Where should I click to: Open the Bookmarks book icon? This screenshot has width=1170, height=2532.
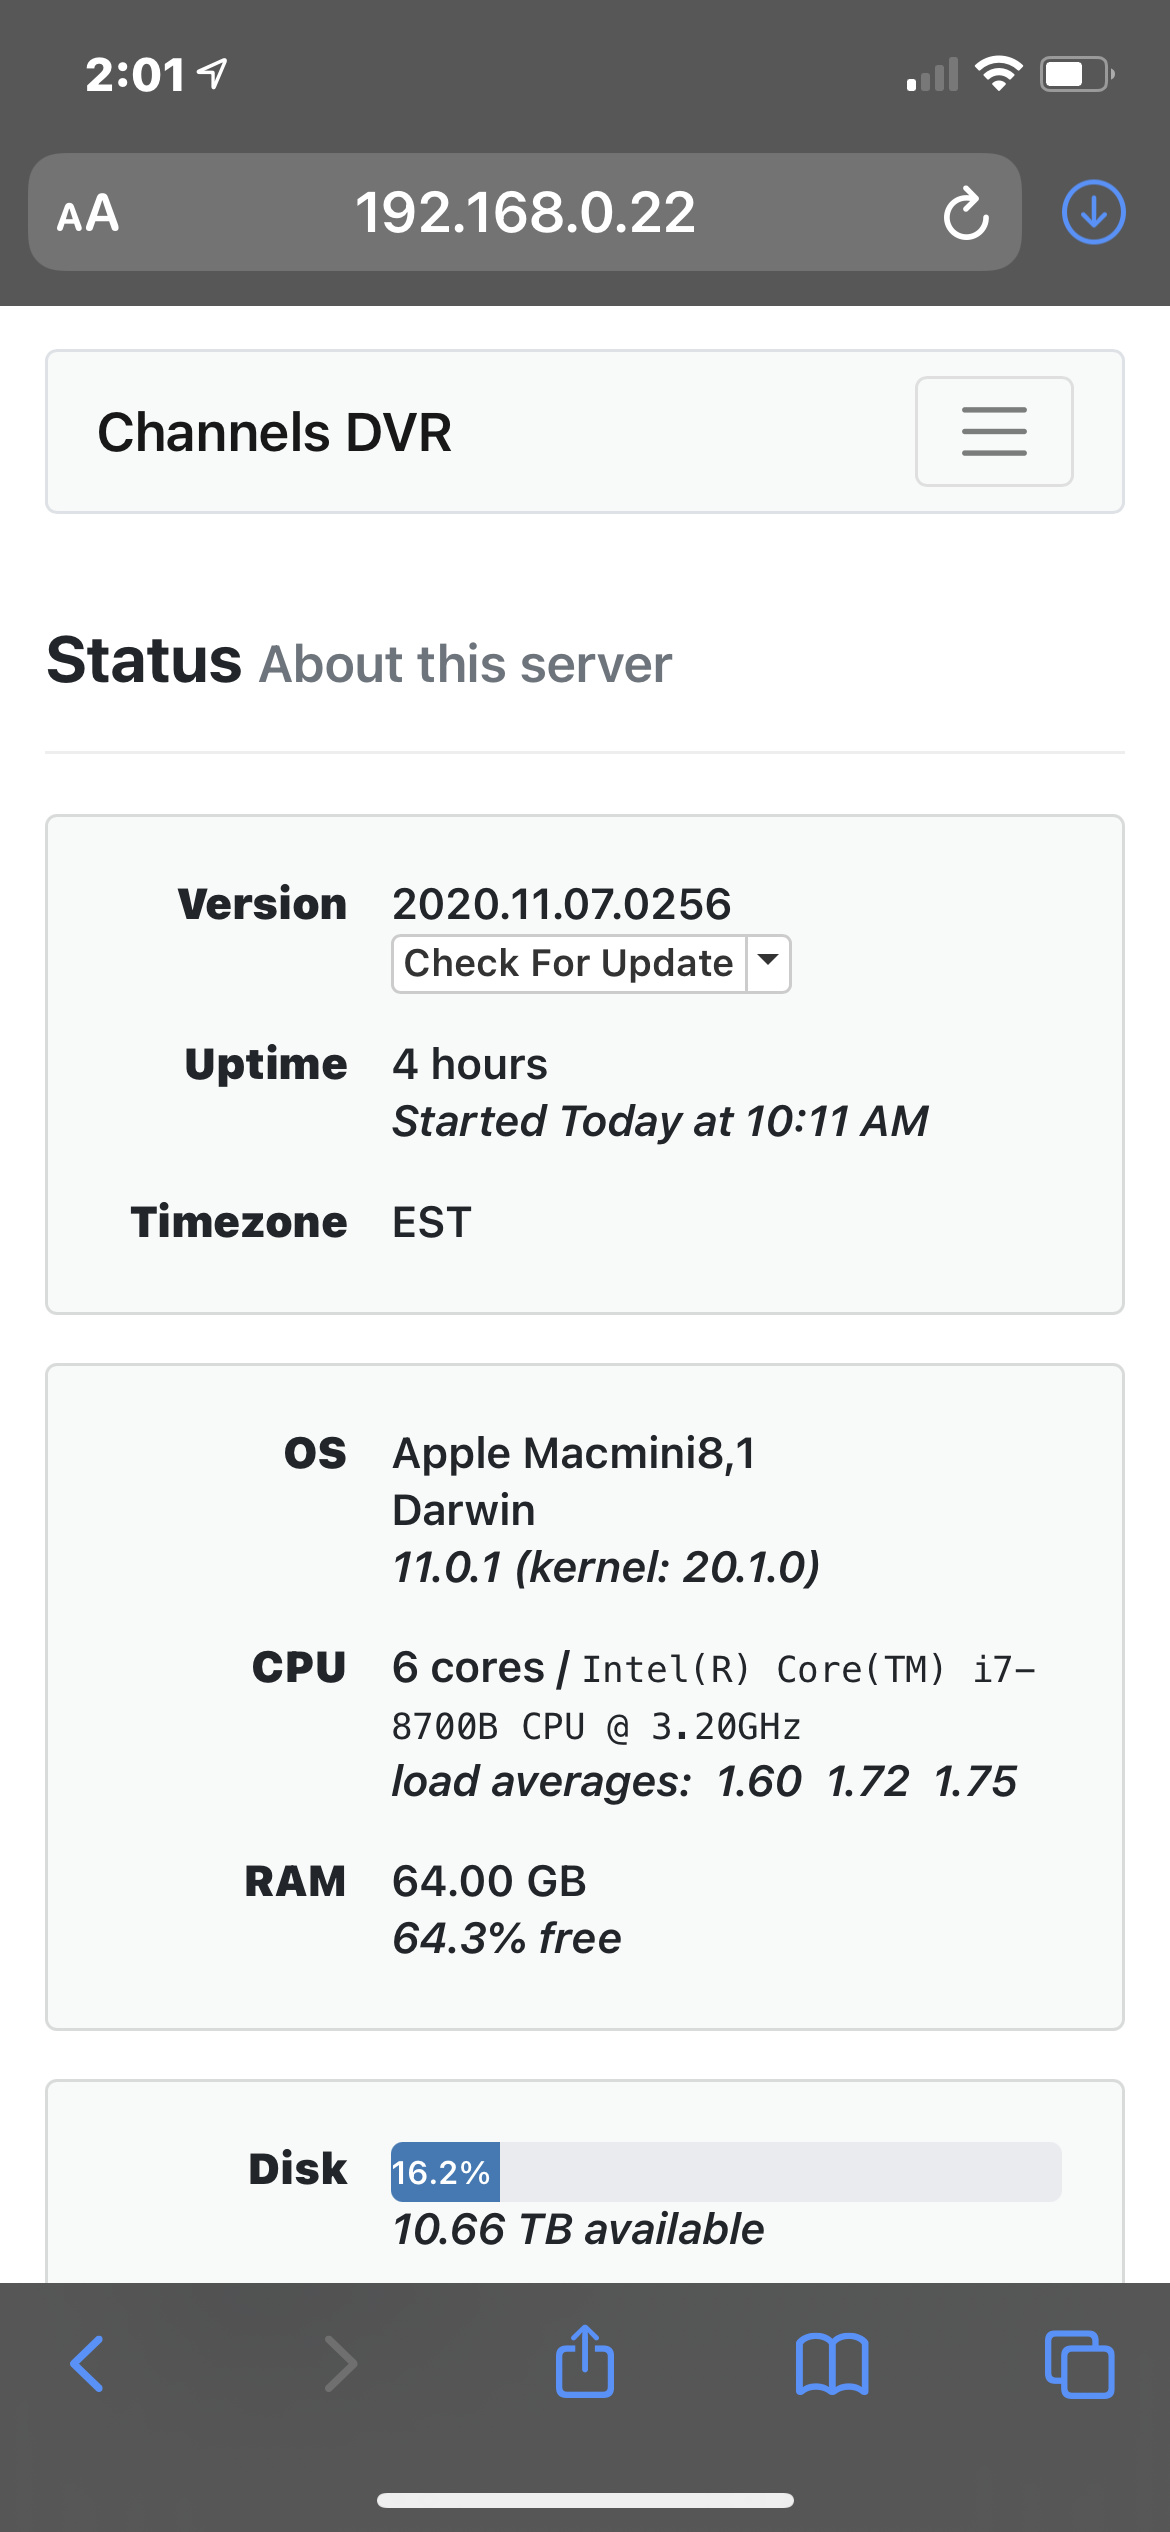point(832,2364)
